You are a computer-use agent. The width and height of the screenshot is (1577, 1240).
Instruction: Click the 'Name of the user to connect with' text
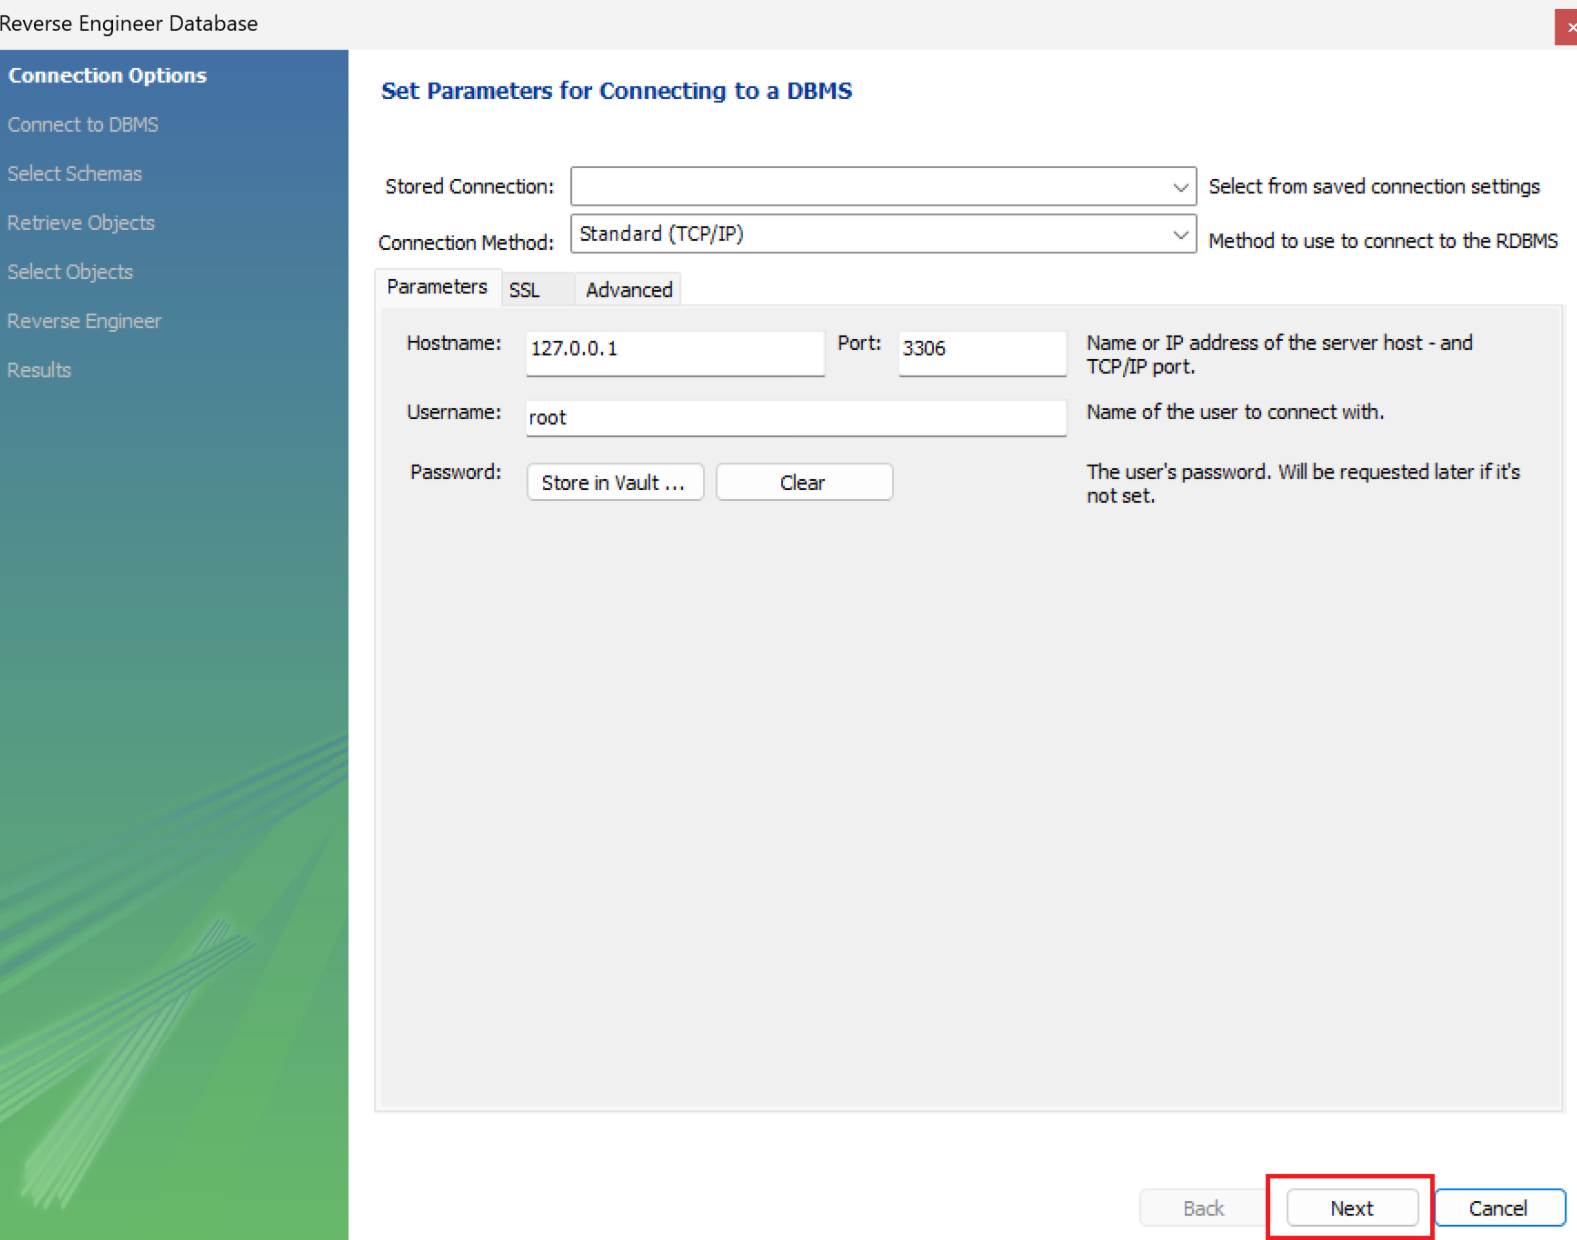pos(1235,412)
